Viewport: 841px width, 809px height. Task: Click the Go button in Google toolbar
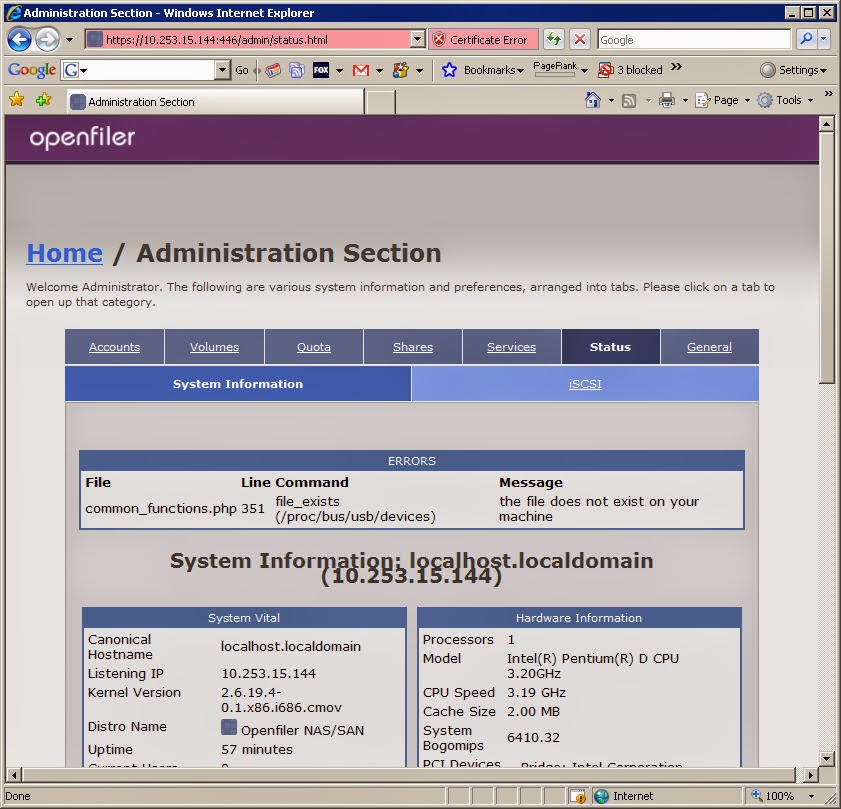[x=242, y=70]
